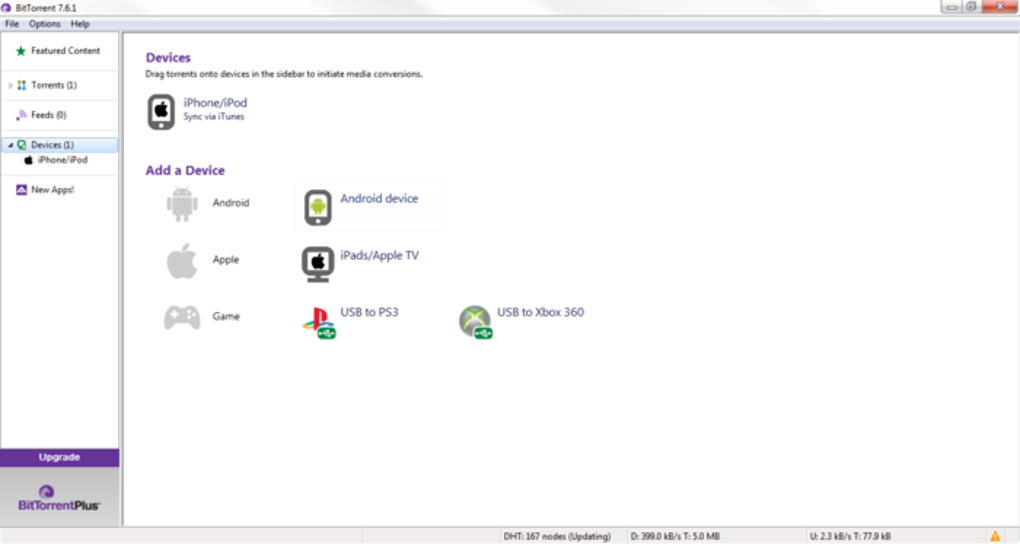Click the BitTorrentPlus logo banner
Image resolution: width=1020 pixels, height=544 pixels.
59,498
